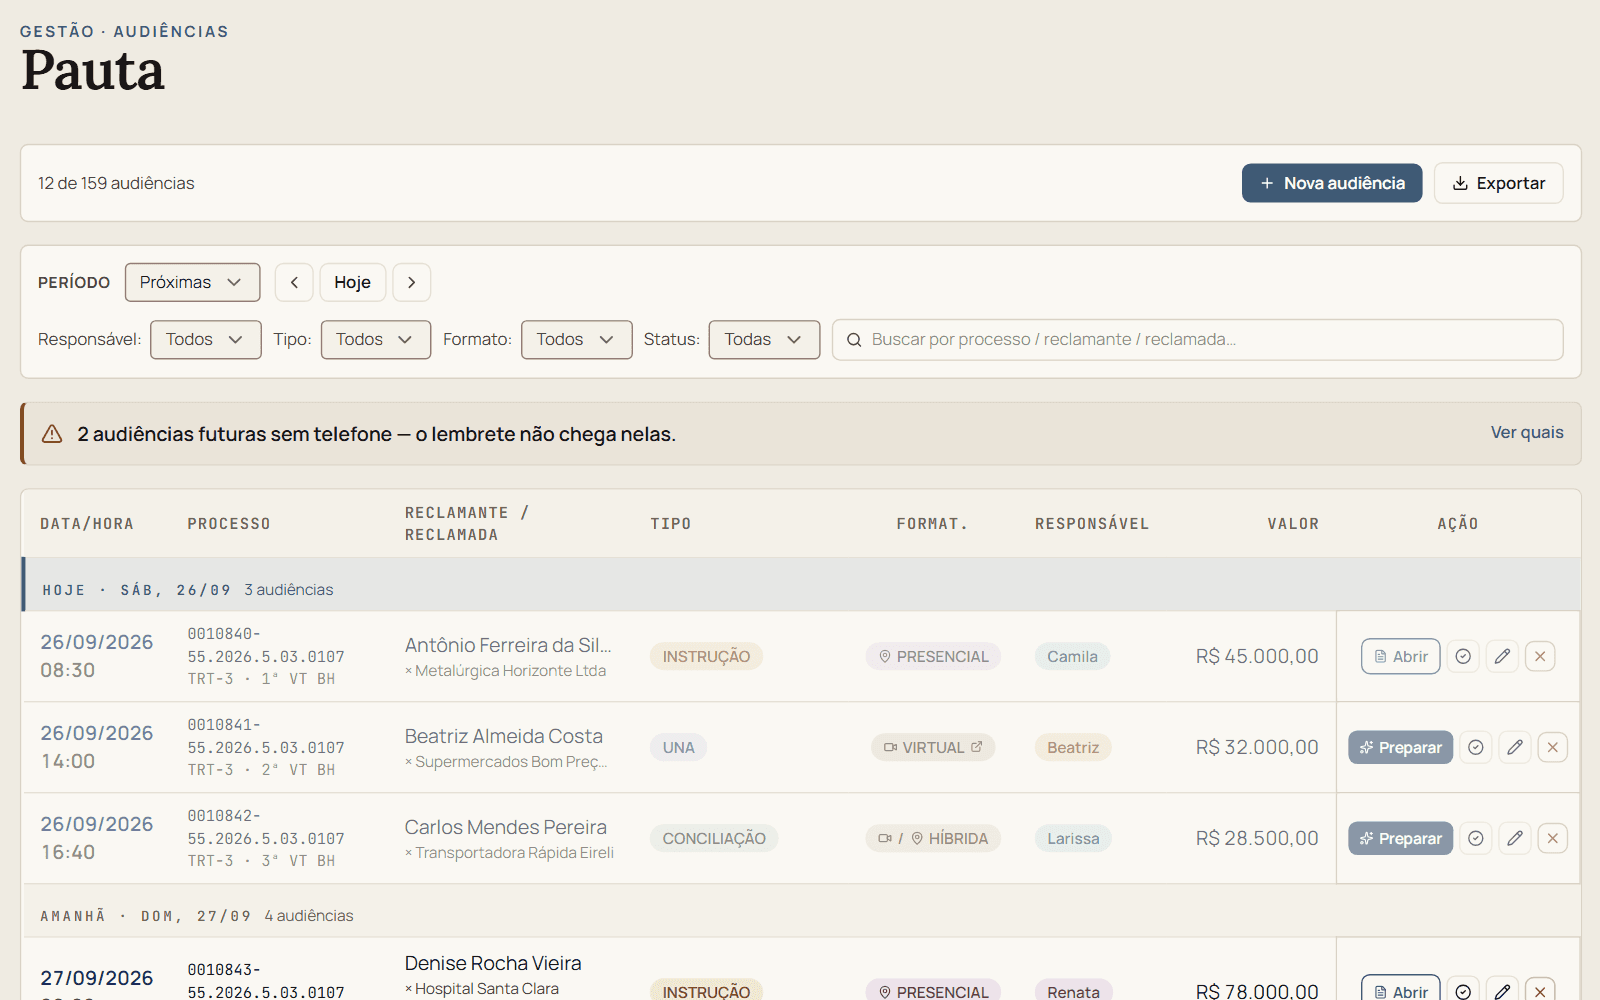Select the Larissa responsável chip

coord(1073,838)
